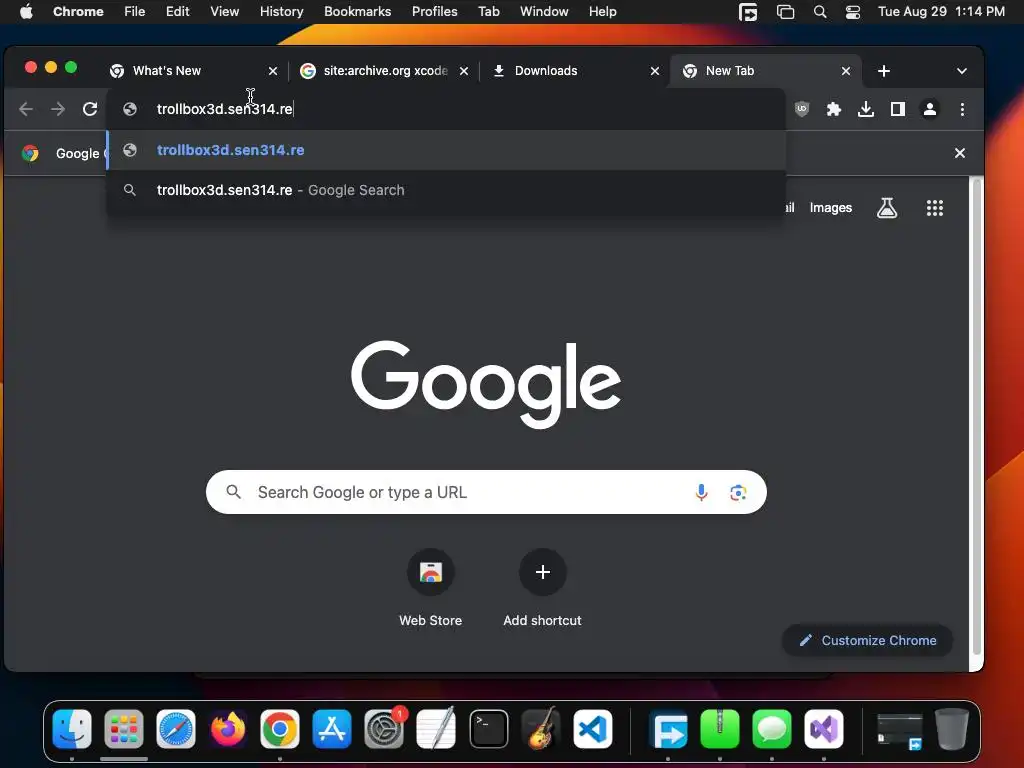Viewport: 1024px width, 768px height.
Task: Open the Profiles menu
Action: (x=434, y=12)
